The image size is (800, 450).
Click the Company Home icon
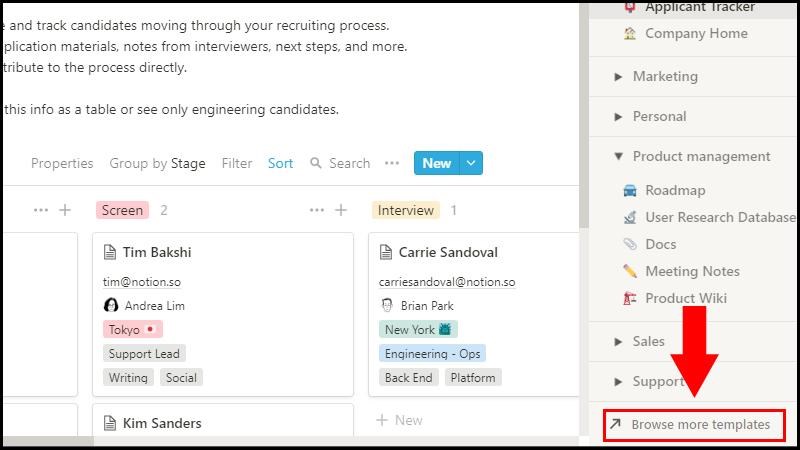(630, 33)
